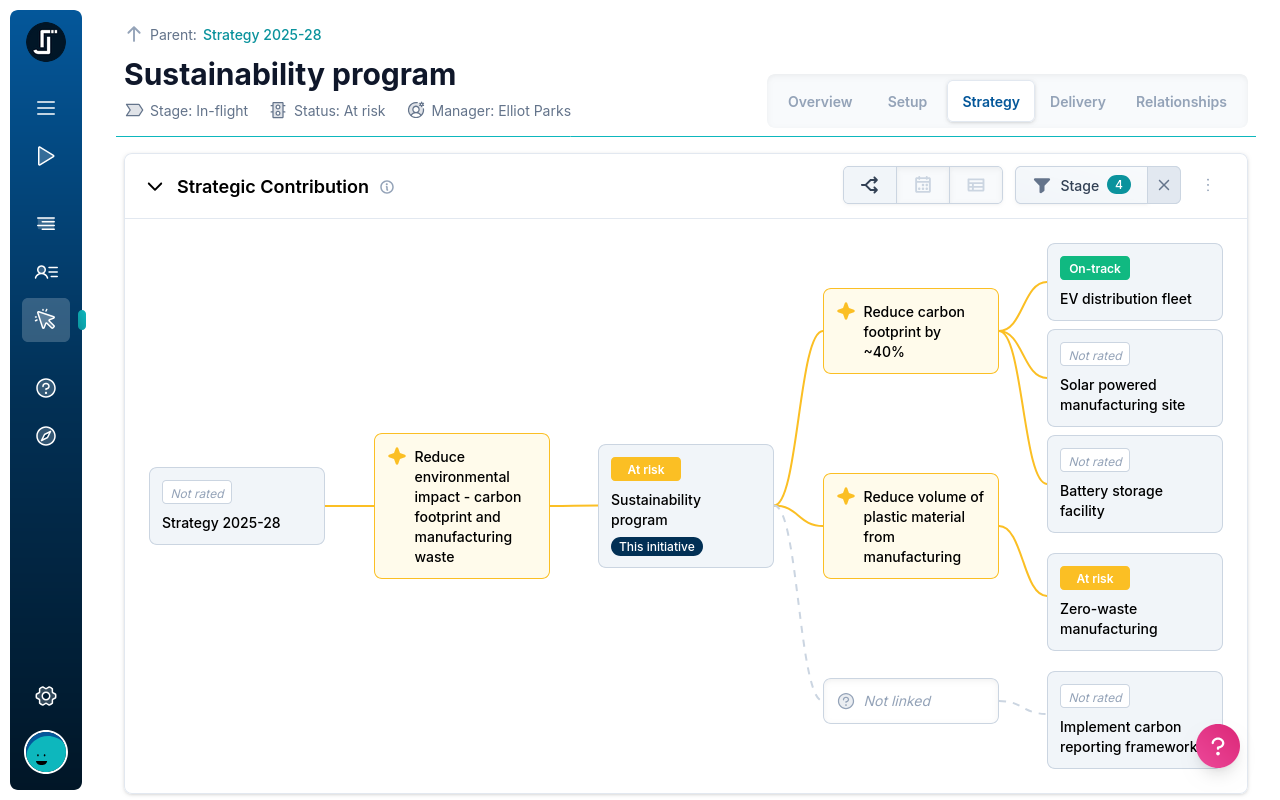
Task: Clear the Stage filter with X
Action: point(1164,185)
